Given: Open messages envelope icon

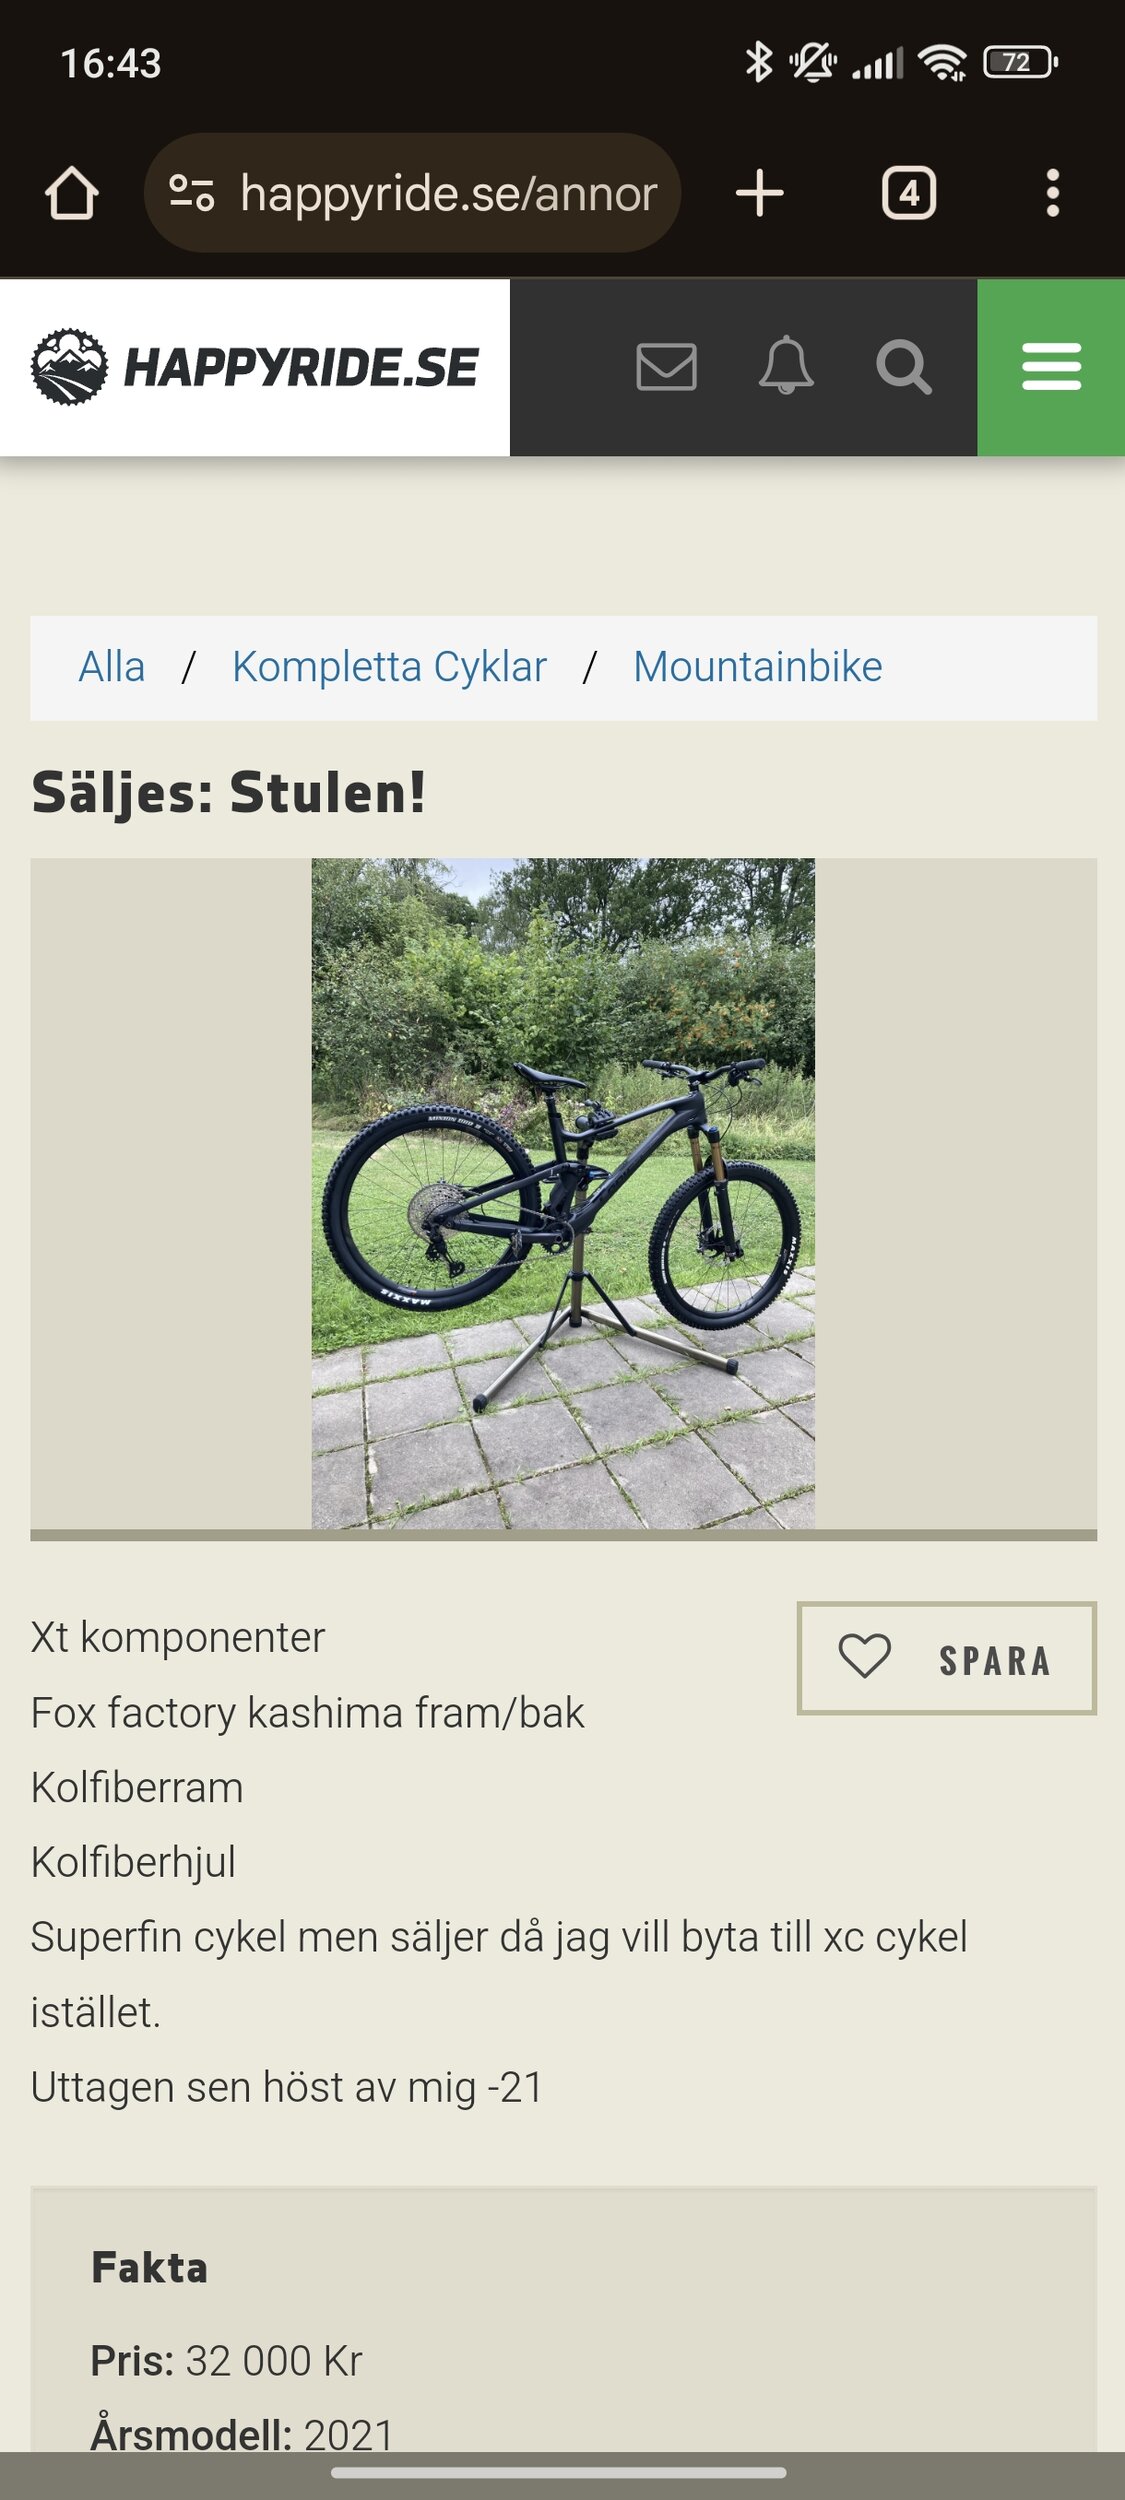Looking at the screenshot, I should 666,367.
